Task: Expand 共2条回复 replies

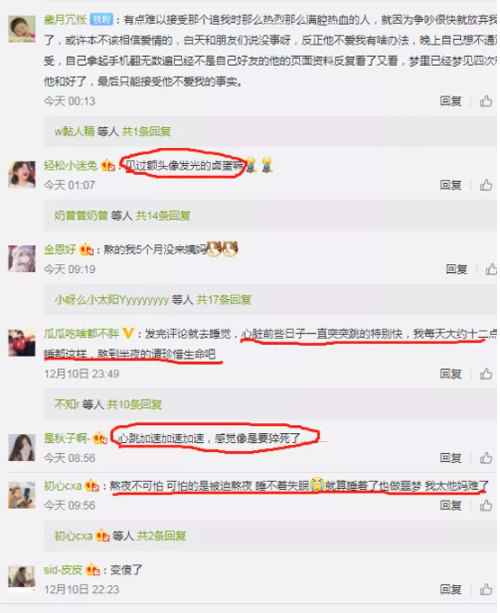Action: 161,535
